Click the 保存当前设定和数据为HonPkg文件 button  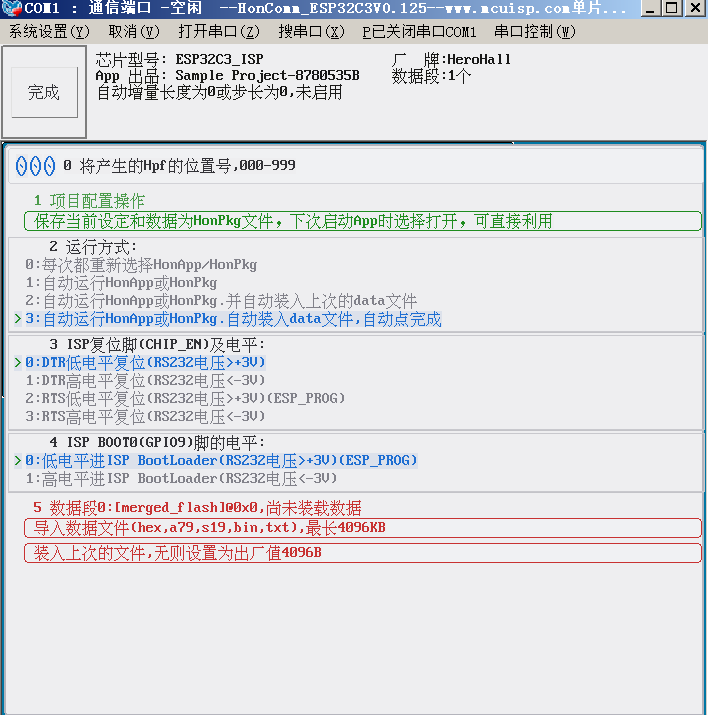click(362, 221)
